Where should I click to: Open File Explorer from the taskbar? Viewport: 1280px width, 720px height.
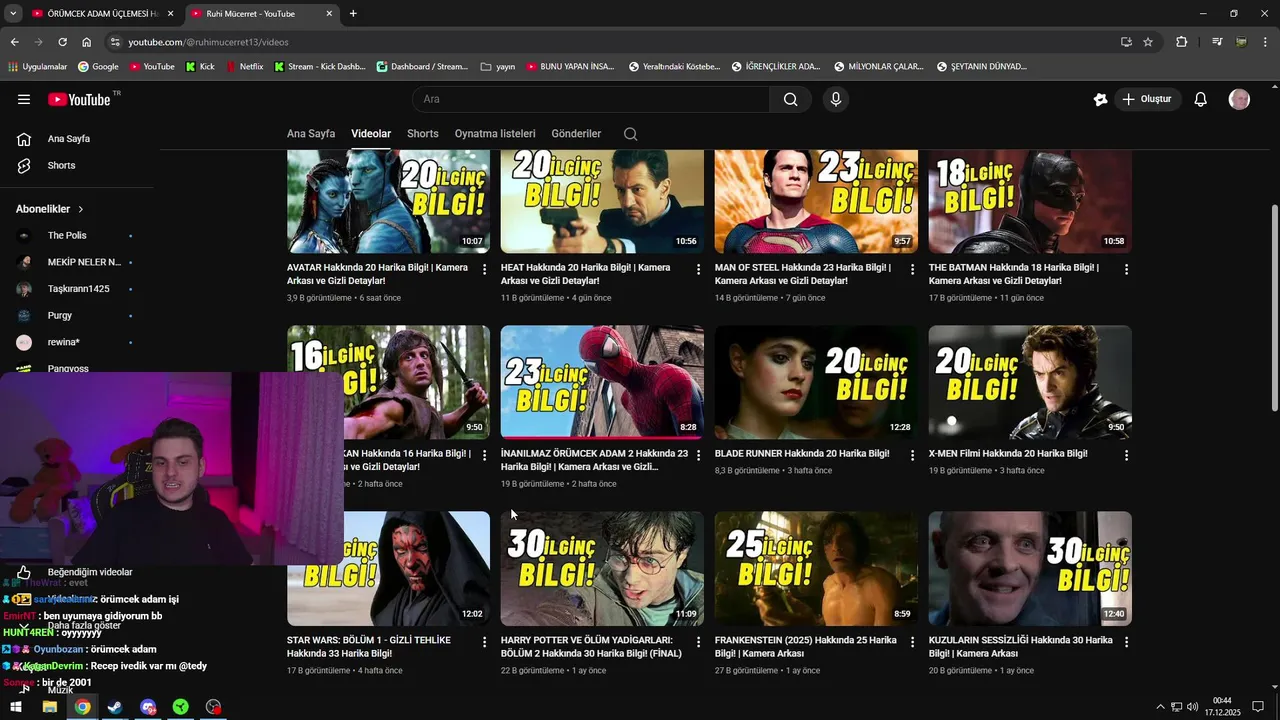pyautogui.click(x=49, y=707)
